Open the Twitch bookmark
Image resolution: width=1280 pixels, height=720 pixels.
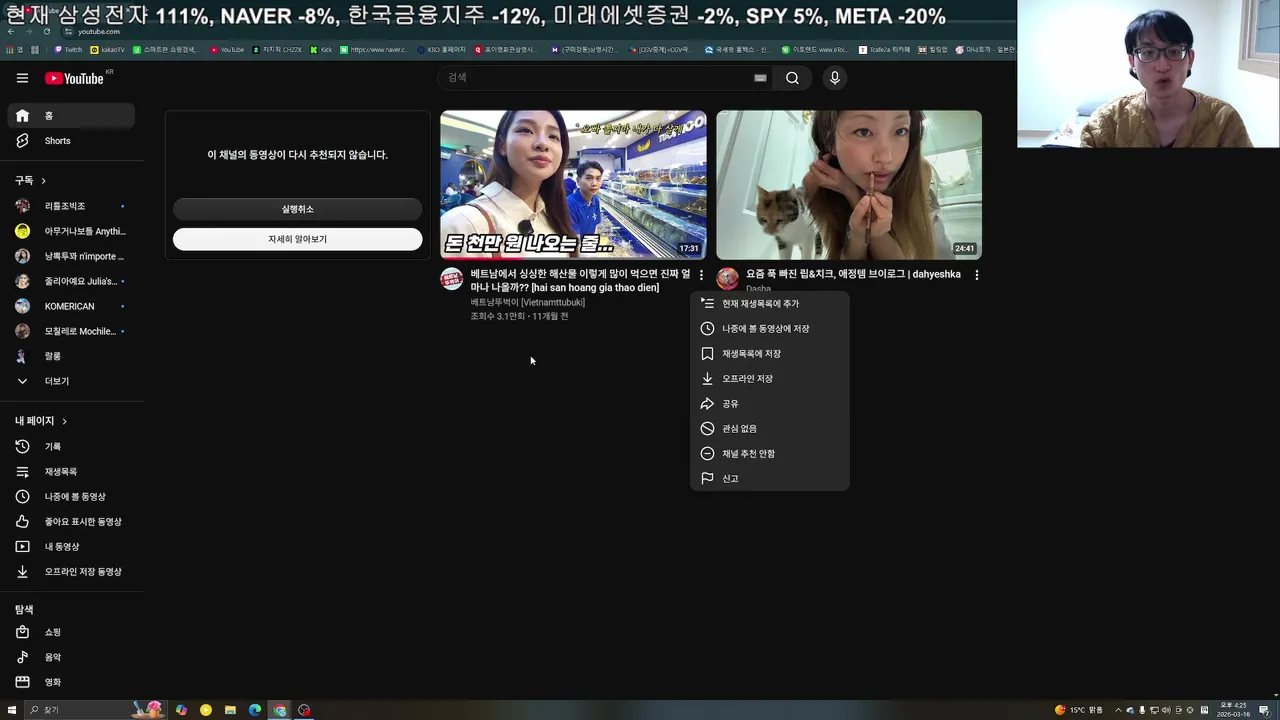coord(68,49)
